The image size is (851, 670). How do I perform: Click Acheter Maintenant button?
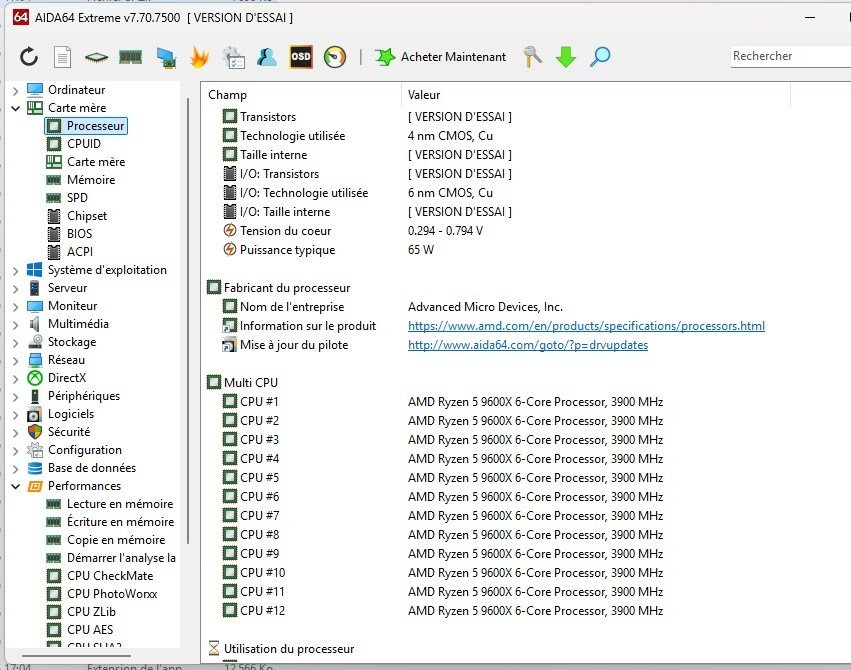pos(441,57)
